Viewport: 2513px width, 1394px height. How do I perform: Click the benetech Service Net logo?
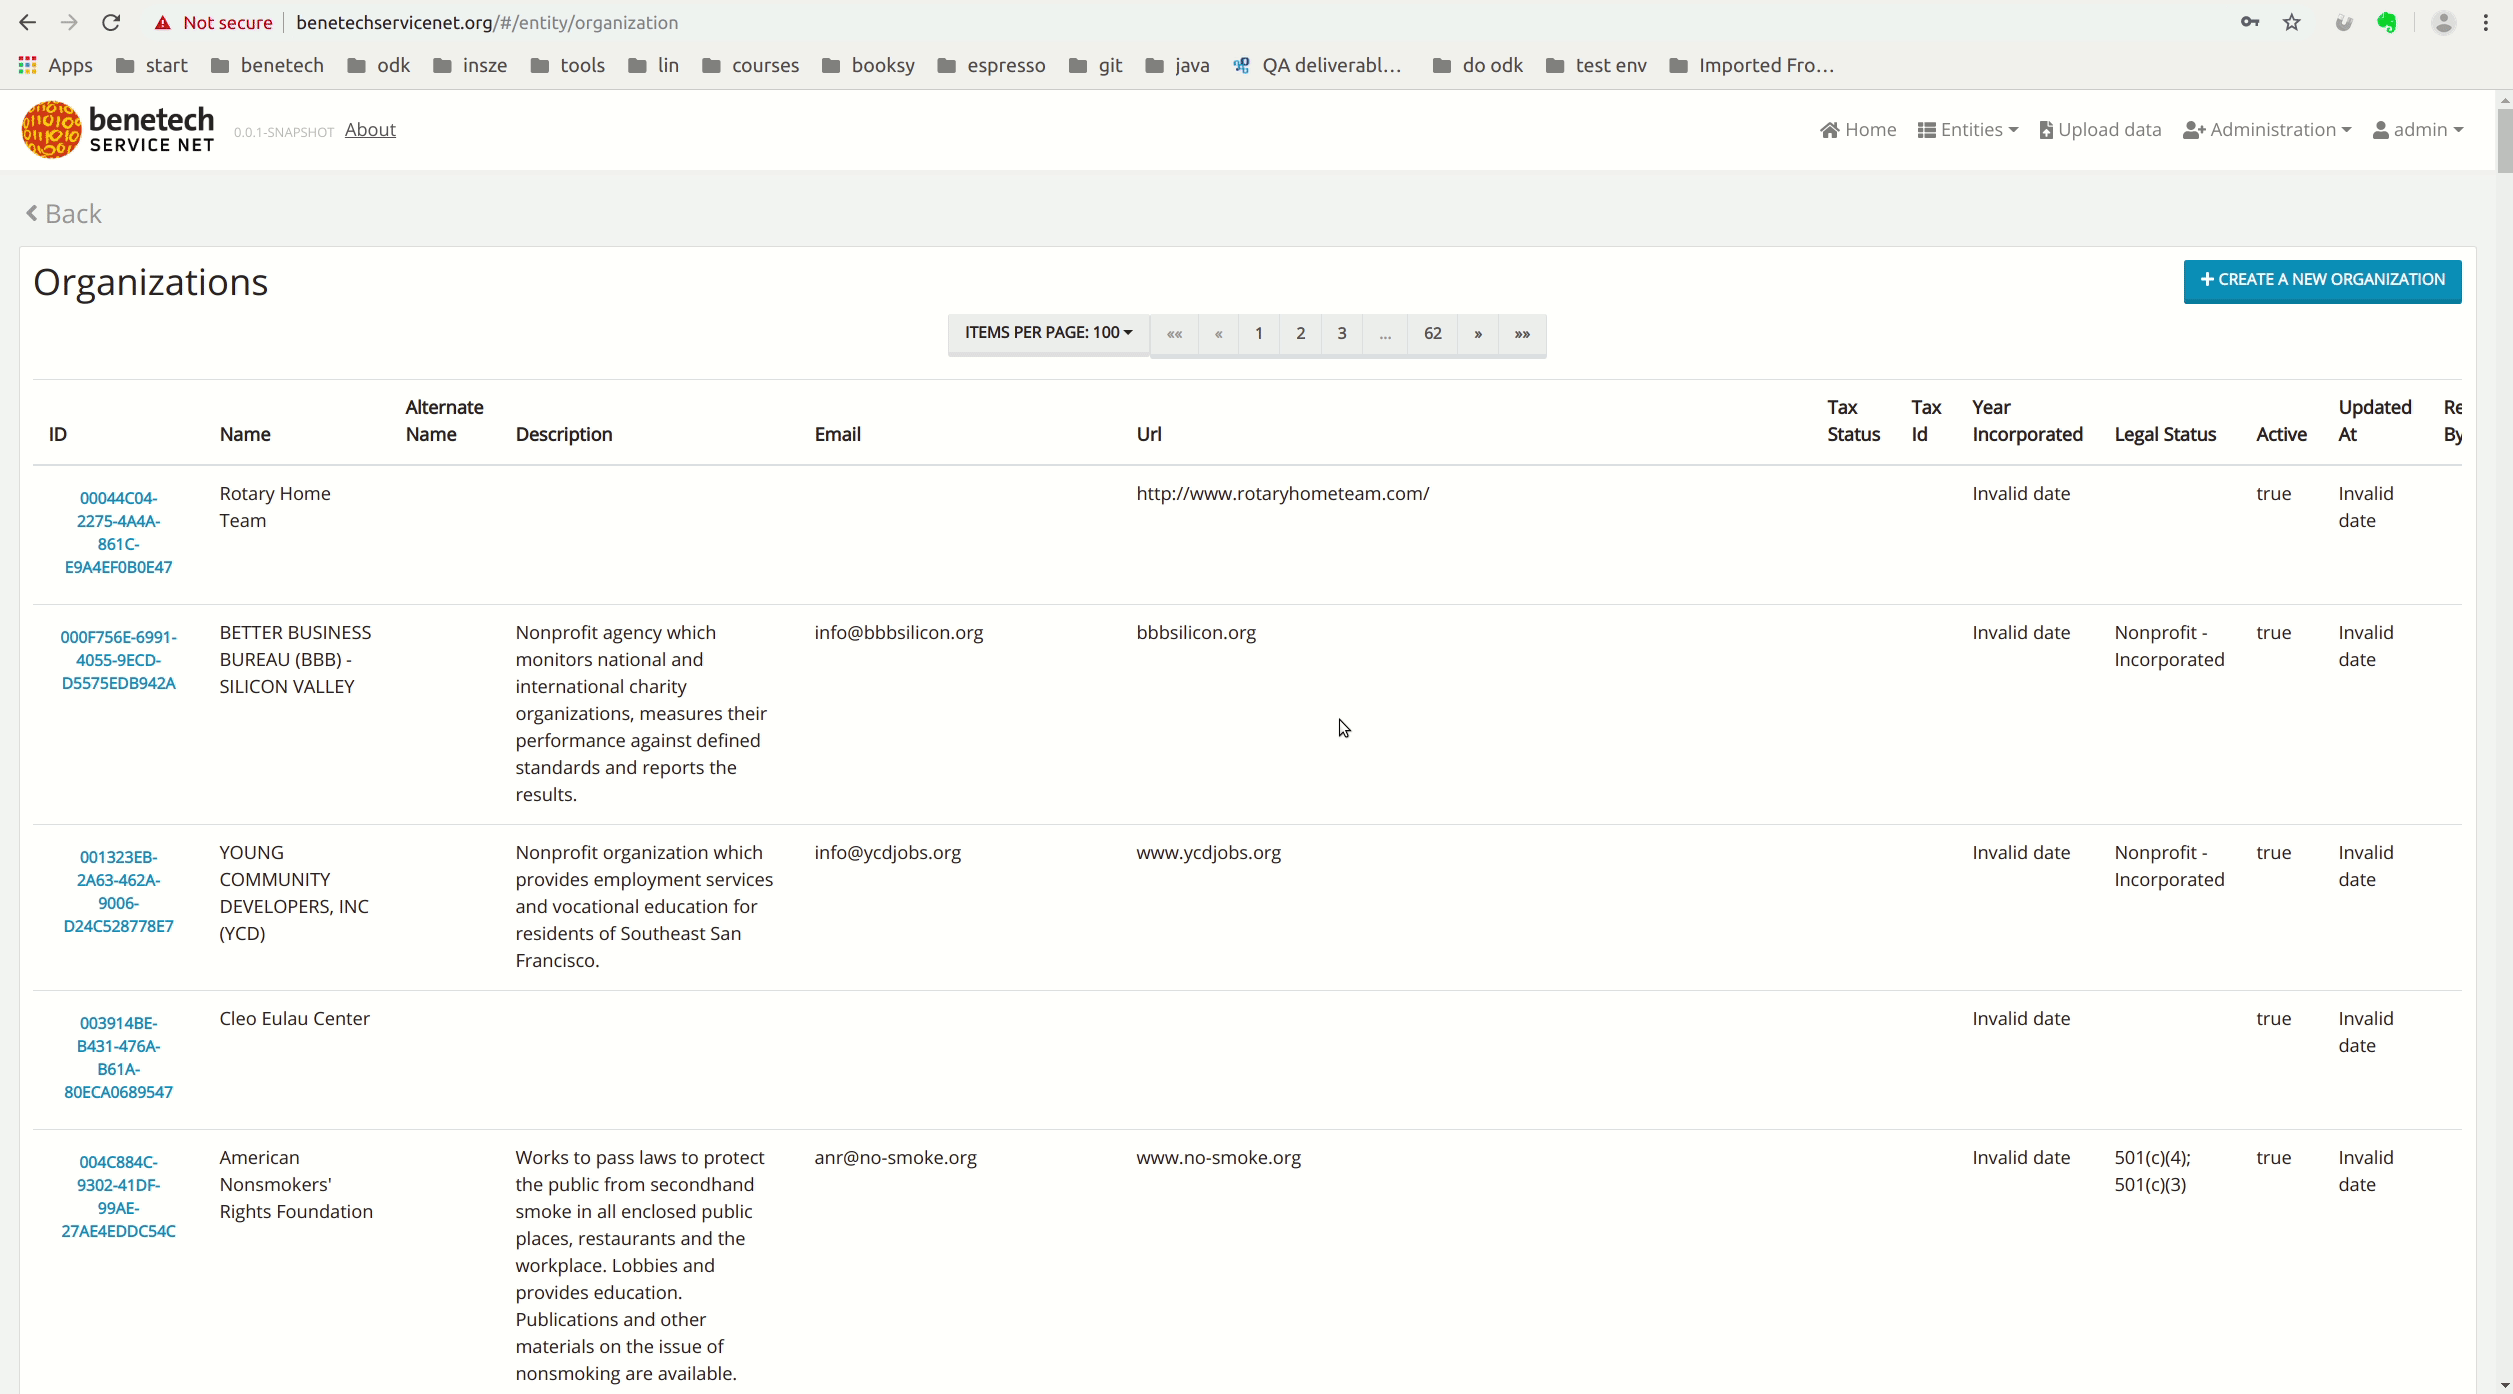click(x=117, y=129)
